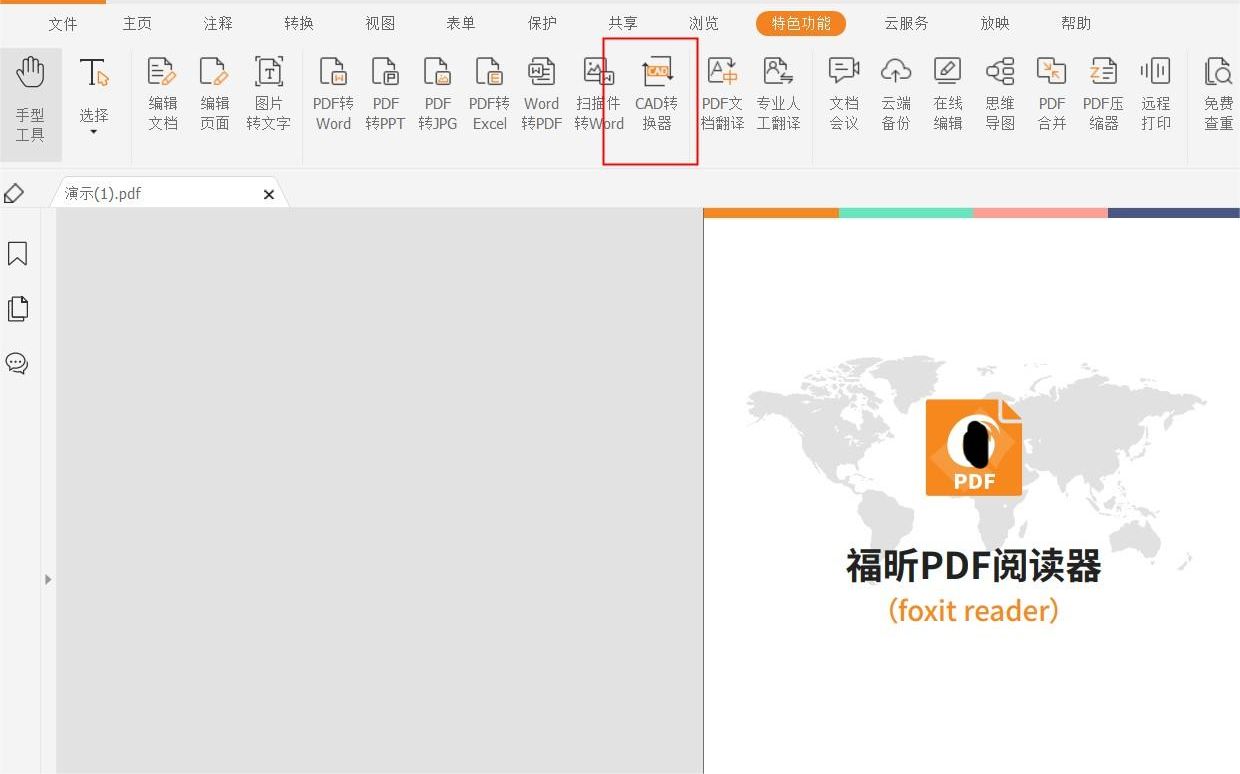Switch to the 主页 (Home) tab
Viewport: 1240px width, 774px height.
click(x=137, y=23)
